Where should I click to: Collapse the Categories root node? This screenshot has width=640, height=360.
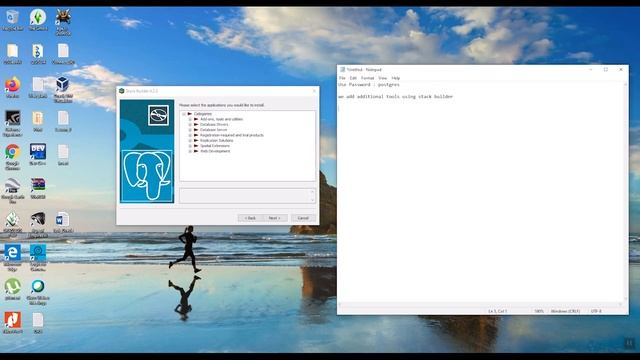[x=184, y=114]
